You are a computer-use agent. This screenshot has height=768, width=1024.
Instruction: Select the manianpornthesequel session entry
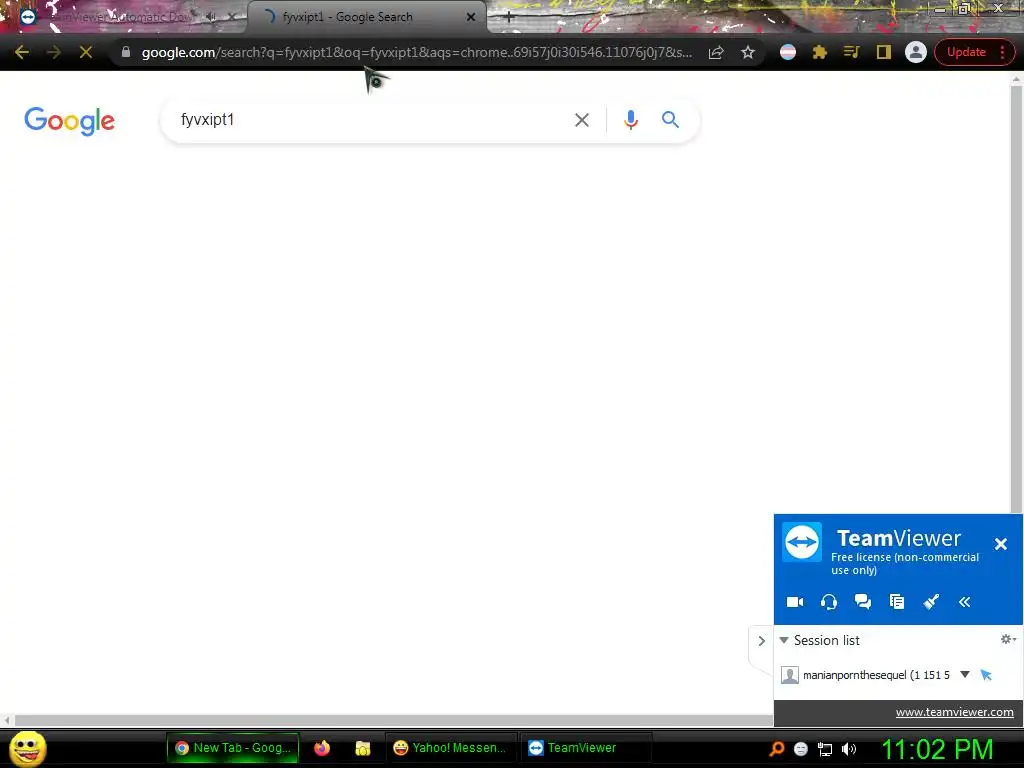coord(876,675)
